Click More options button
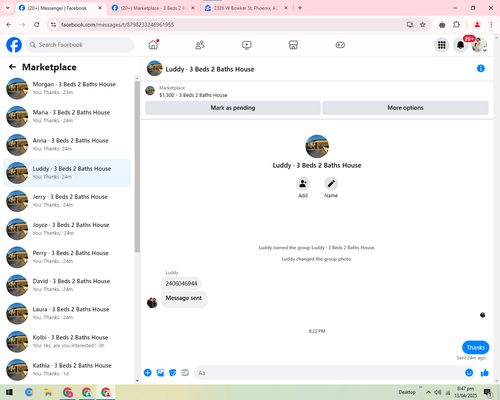 click(405, 108)
